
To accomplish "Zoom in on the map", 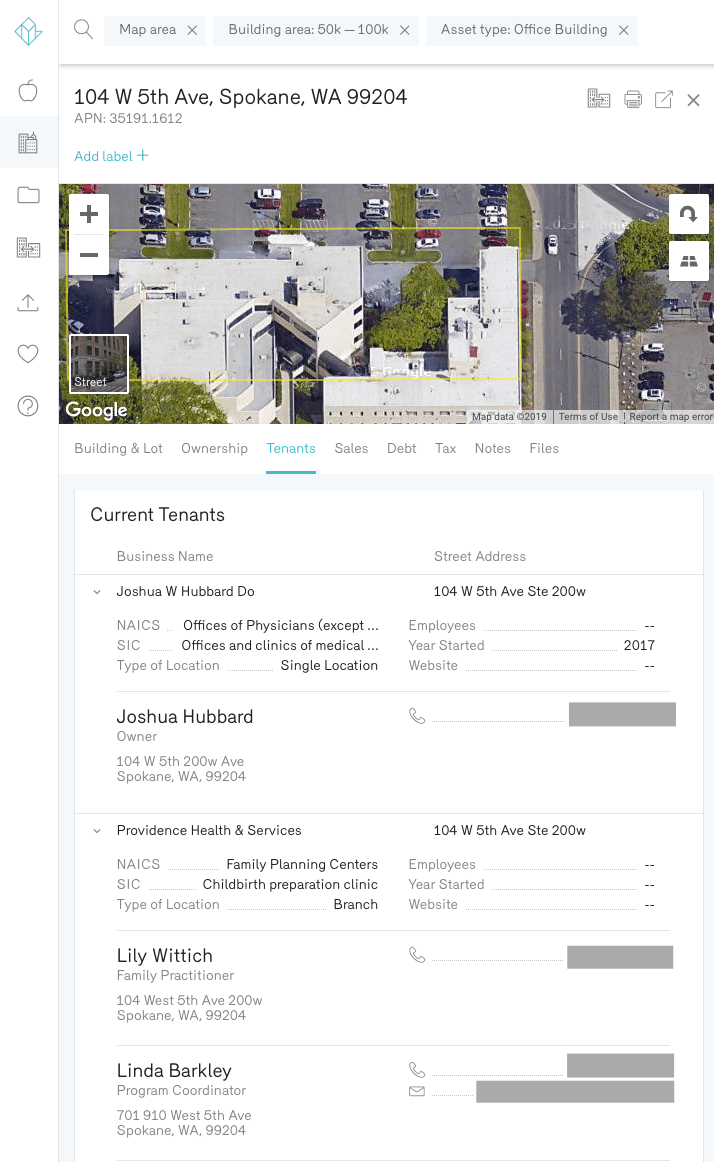I will coord(89,214).
